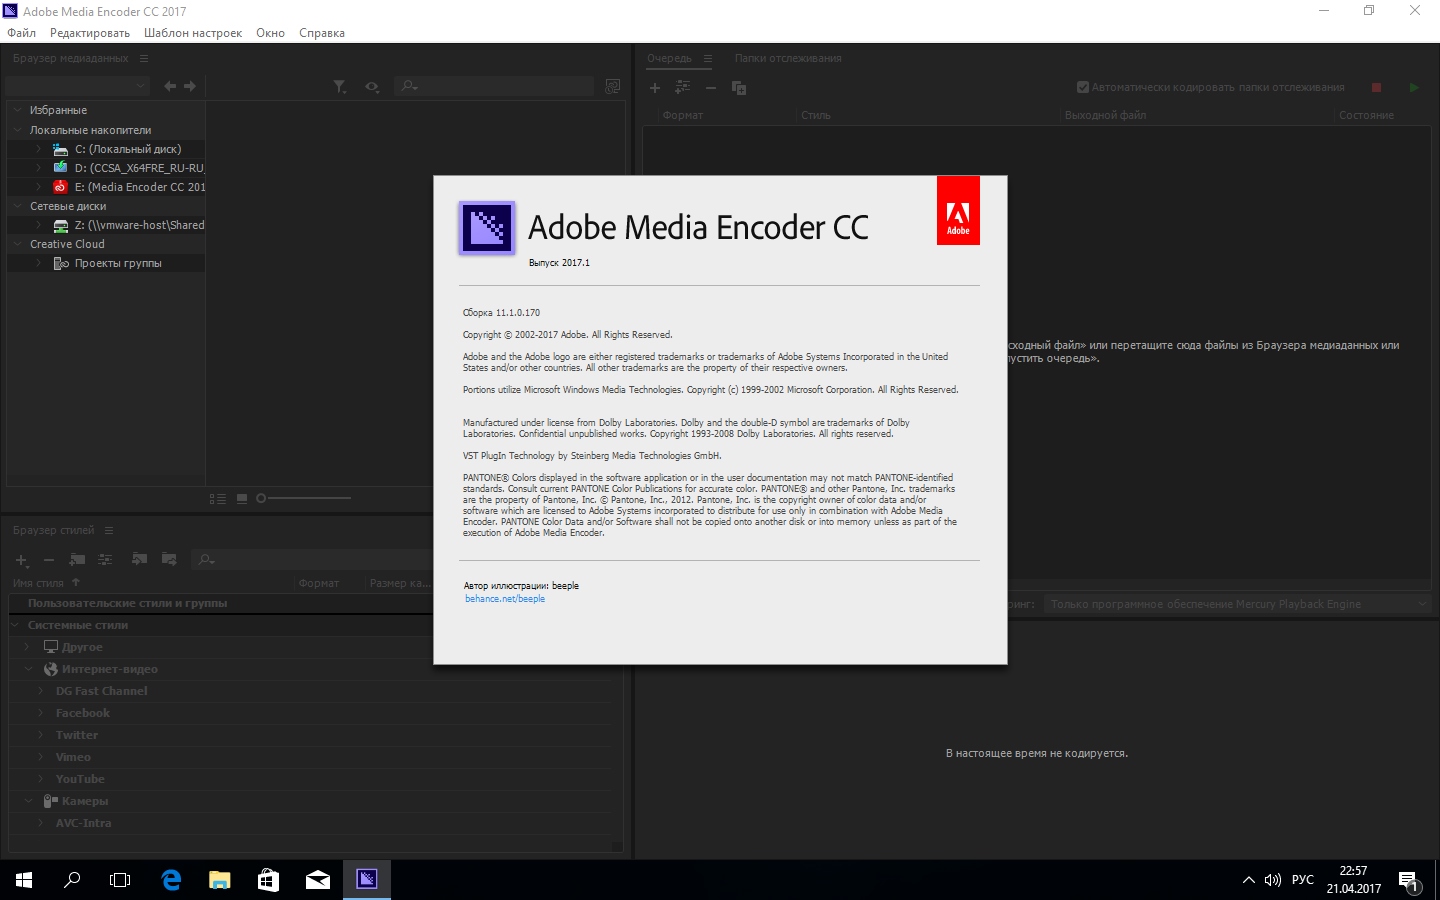Image resolution: width=1440 pixels, height=900 pixels.
Task: Export presets in the Preset Browser
Action: click(169, 559)
